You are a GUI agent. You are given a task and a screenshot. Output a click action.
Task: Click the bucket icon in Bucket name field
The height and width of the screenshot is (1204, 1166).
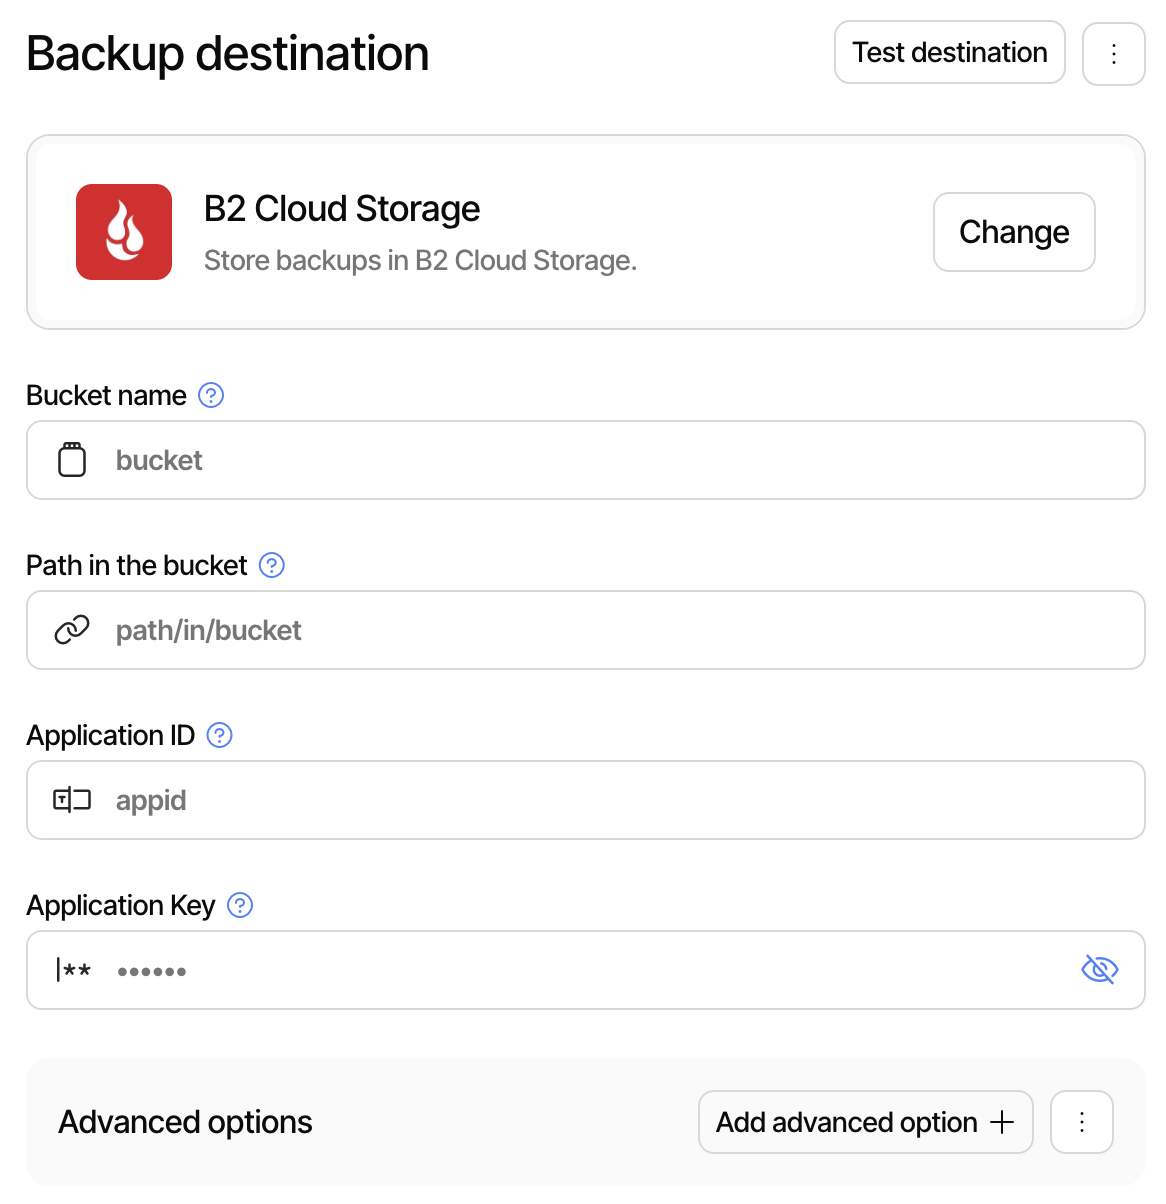72,460
